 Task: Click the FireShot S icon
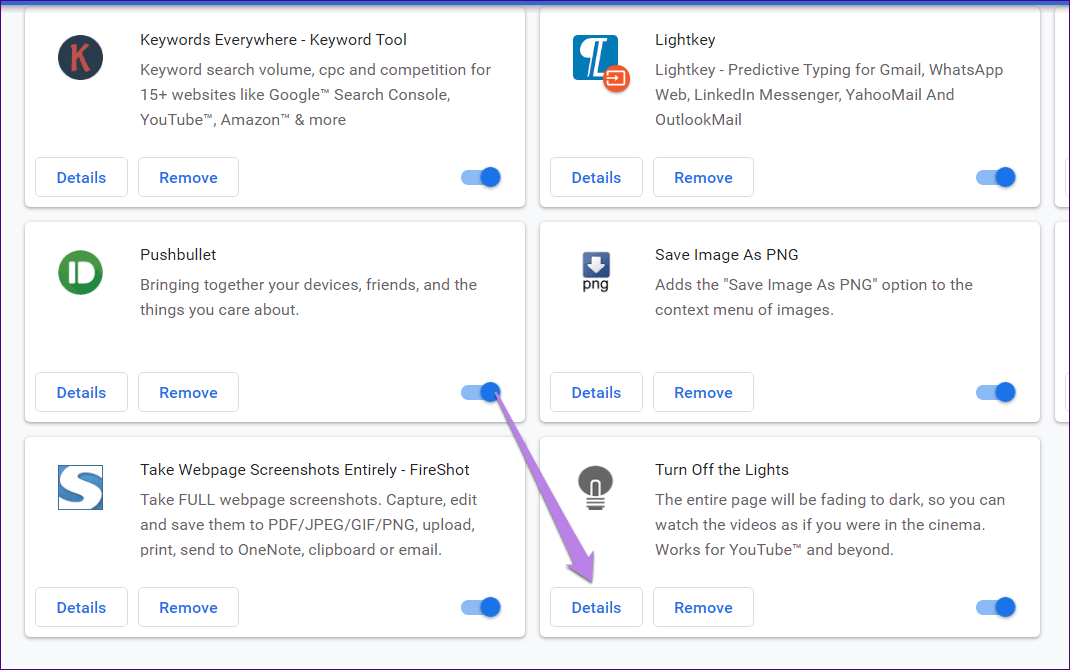point(81,488)
